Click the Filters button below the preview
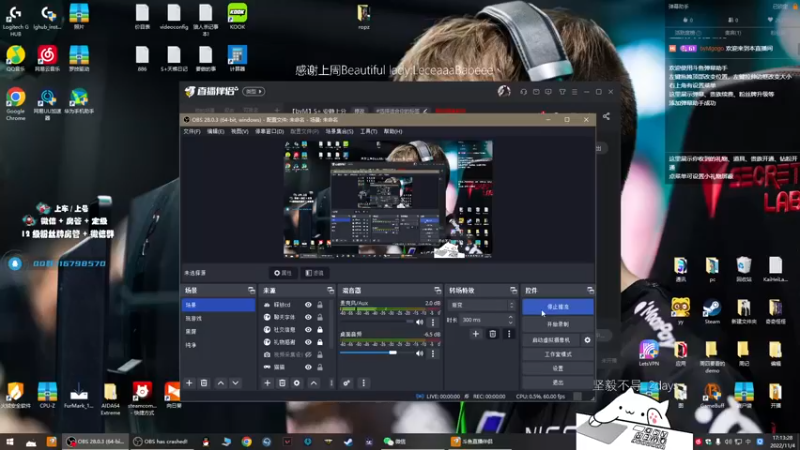Screen dimensions: 800x450 point(314,273)
